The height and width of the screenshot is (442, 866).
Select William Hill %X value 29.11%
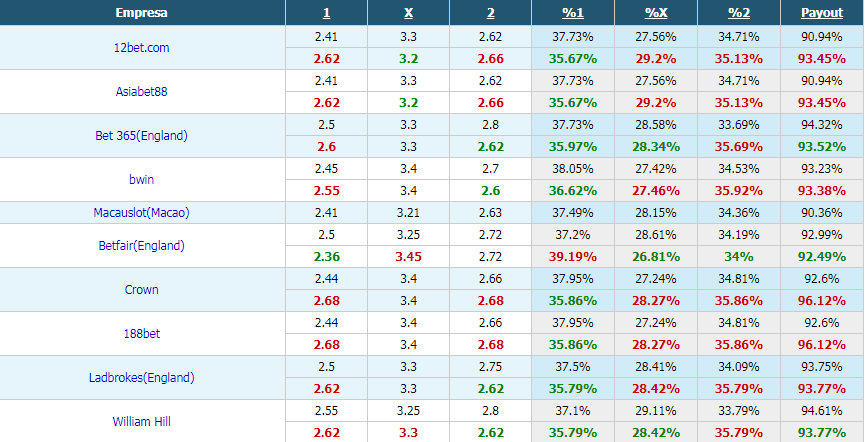tap(656, 411)
